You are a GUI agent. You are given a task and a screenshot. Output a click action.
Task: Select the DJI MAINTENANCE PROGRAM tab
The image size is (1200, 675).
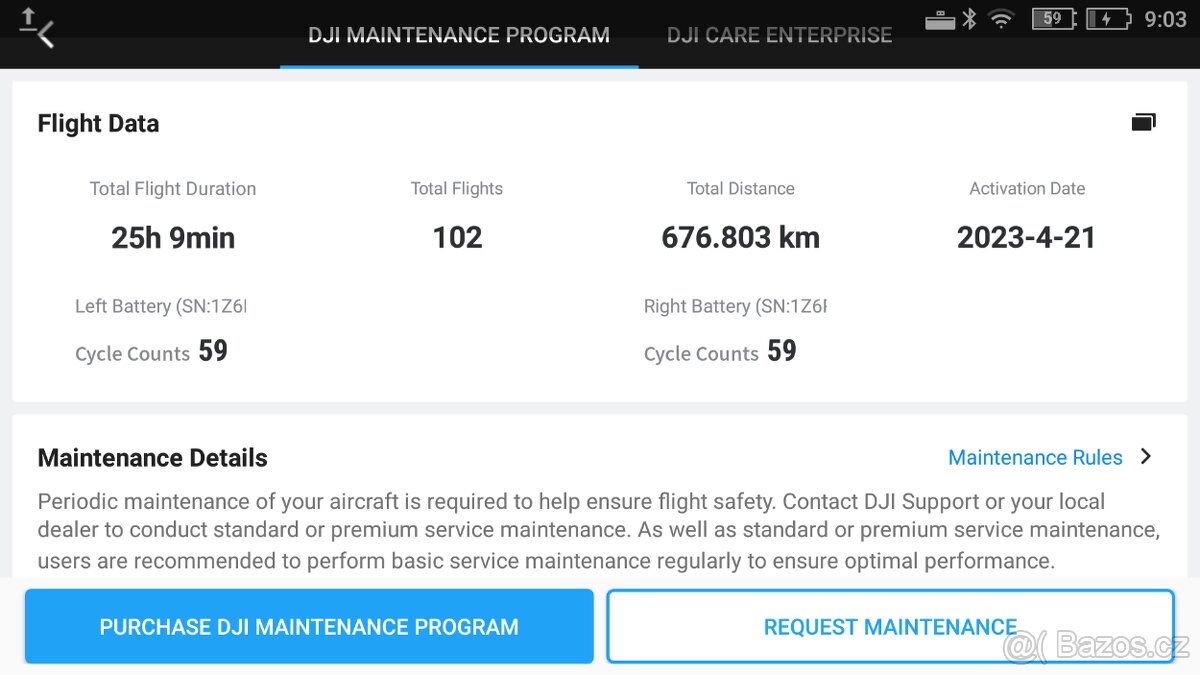click(458, 34)
